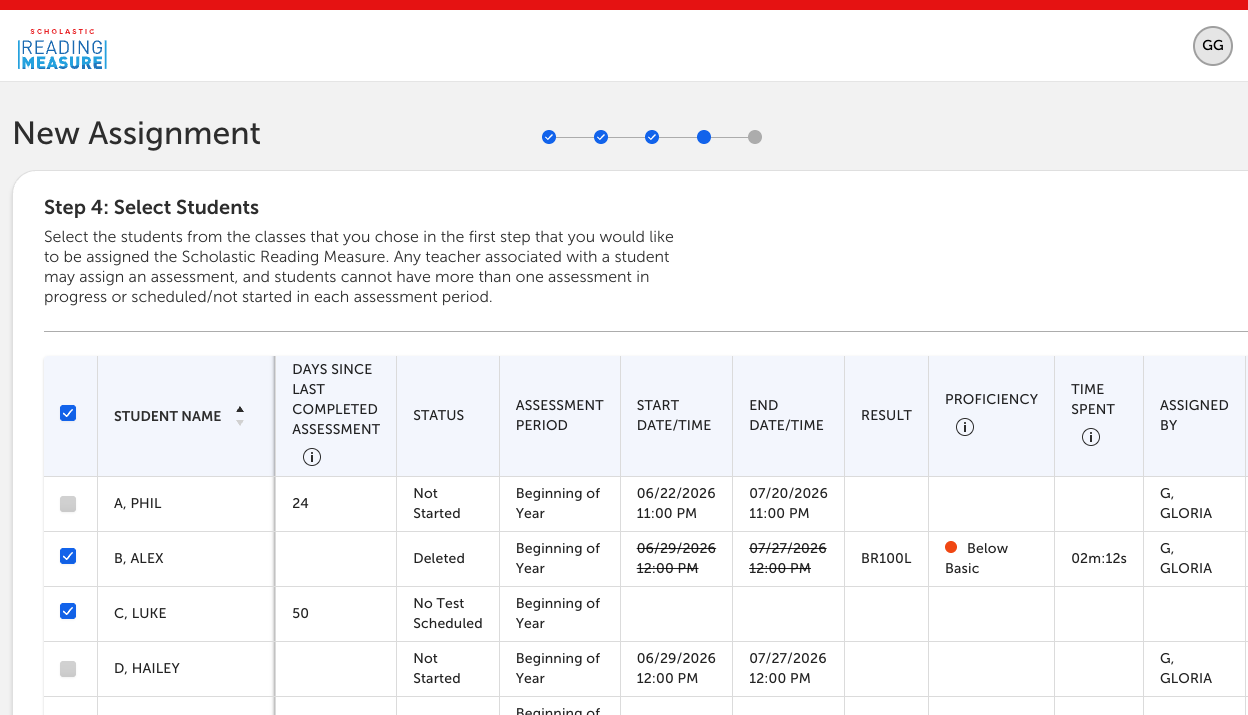Click the orange Below Basic proficiency dot

coord(951,547)
